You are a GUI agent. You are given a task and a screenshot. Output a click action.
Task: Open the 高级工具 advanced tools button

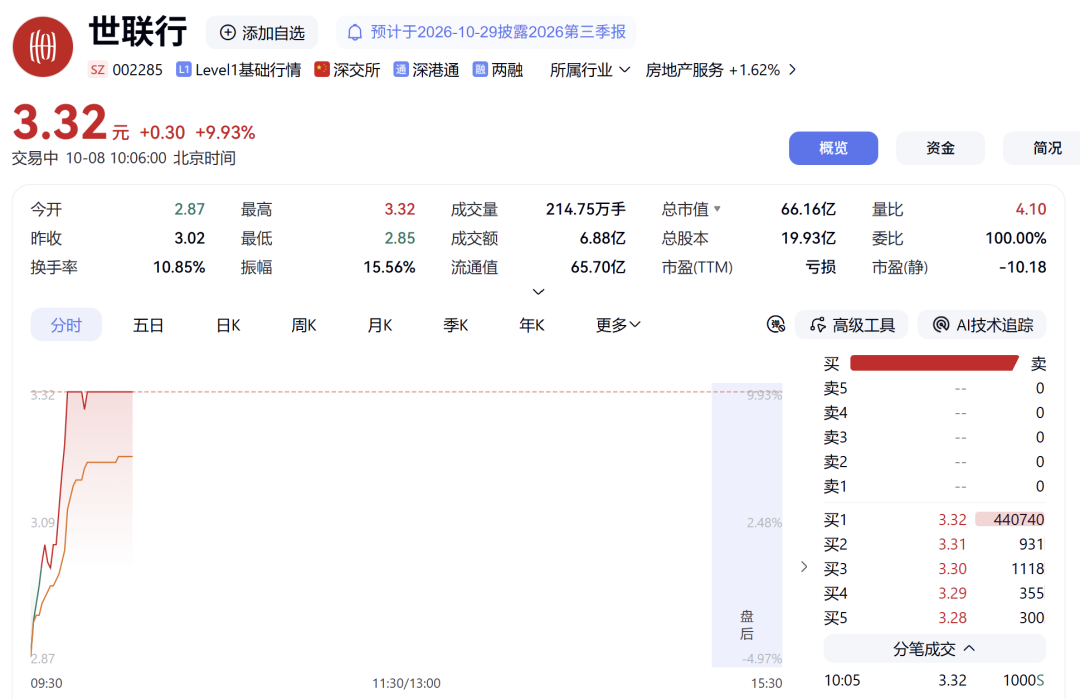(851, 325)
